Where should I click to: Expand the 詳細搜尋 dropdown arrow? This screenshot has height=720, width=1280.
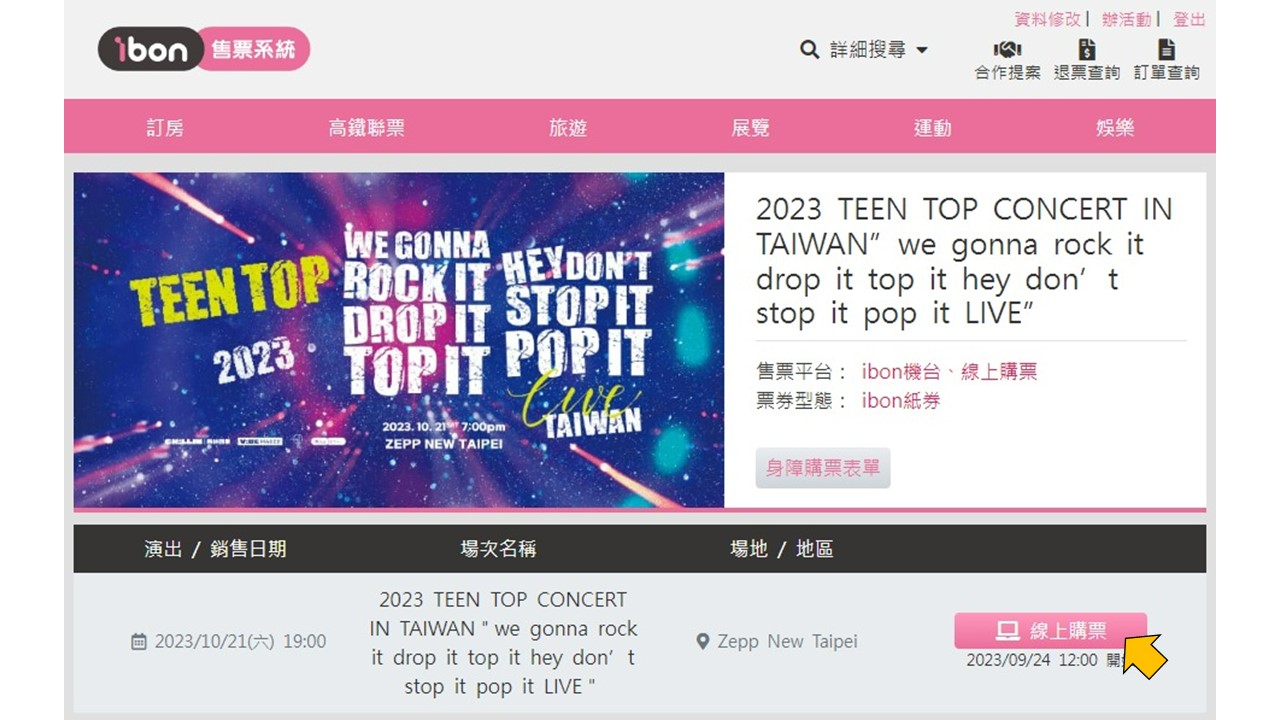(x=922, y=50)
